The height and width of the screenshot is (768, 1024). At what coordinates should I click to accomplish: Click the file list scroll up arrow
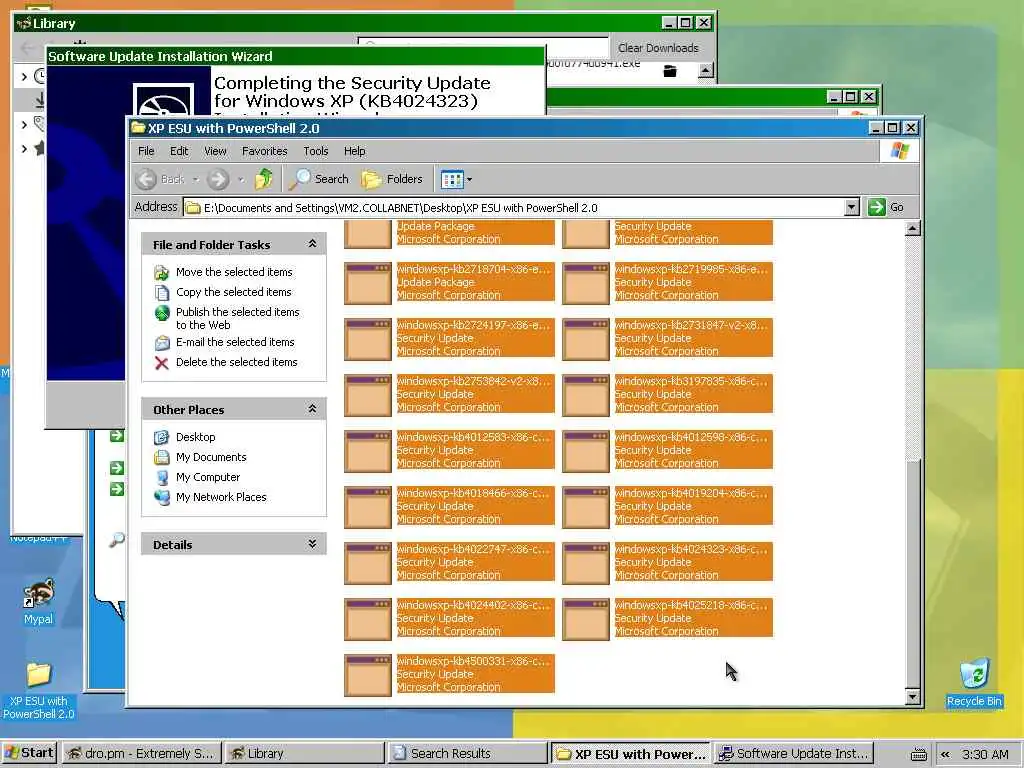pos(913,228)
